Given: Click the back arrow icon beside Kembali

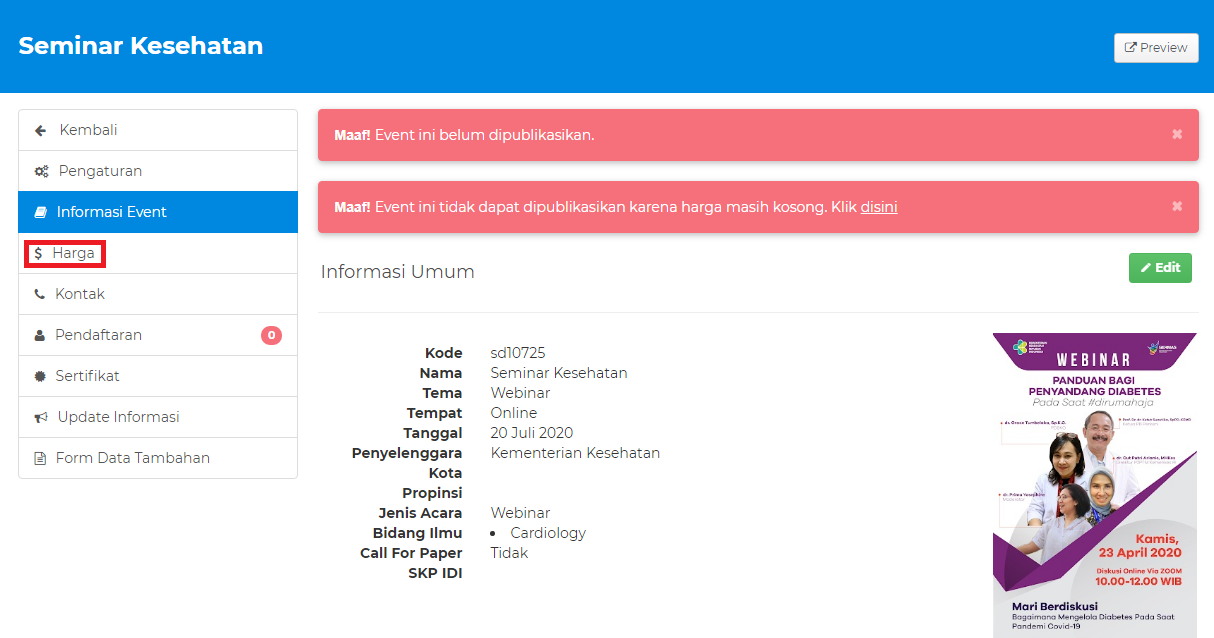Looking at the screenshot, I should (41, 131).
